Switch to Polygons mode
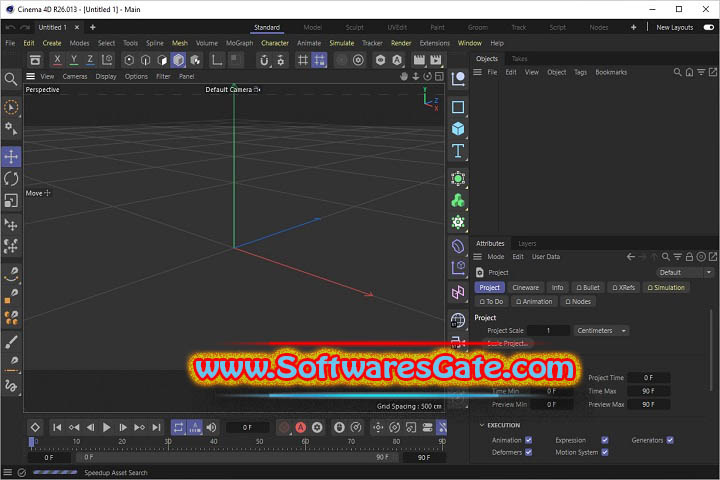 pos(162,60)
